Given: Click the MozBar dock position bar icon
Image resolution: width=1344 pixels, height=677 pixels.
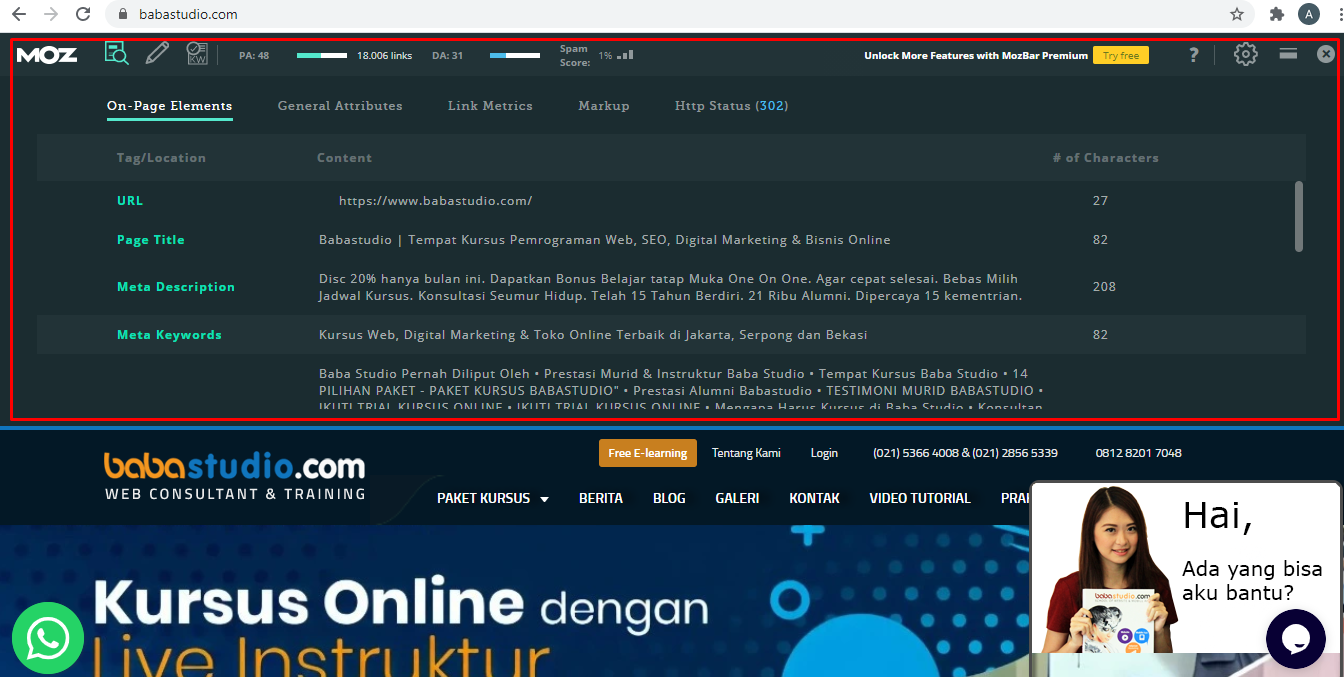Looking at the screenshot, I should pyautogui.click(x=1288, y=54).
